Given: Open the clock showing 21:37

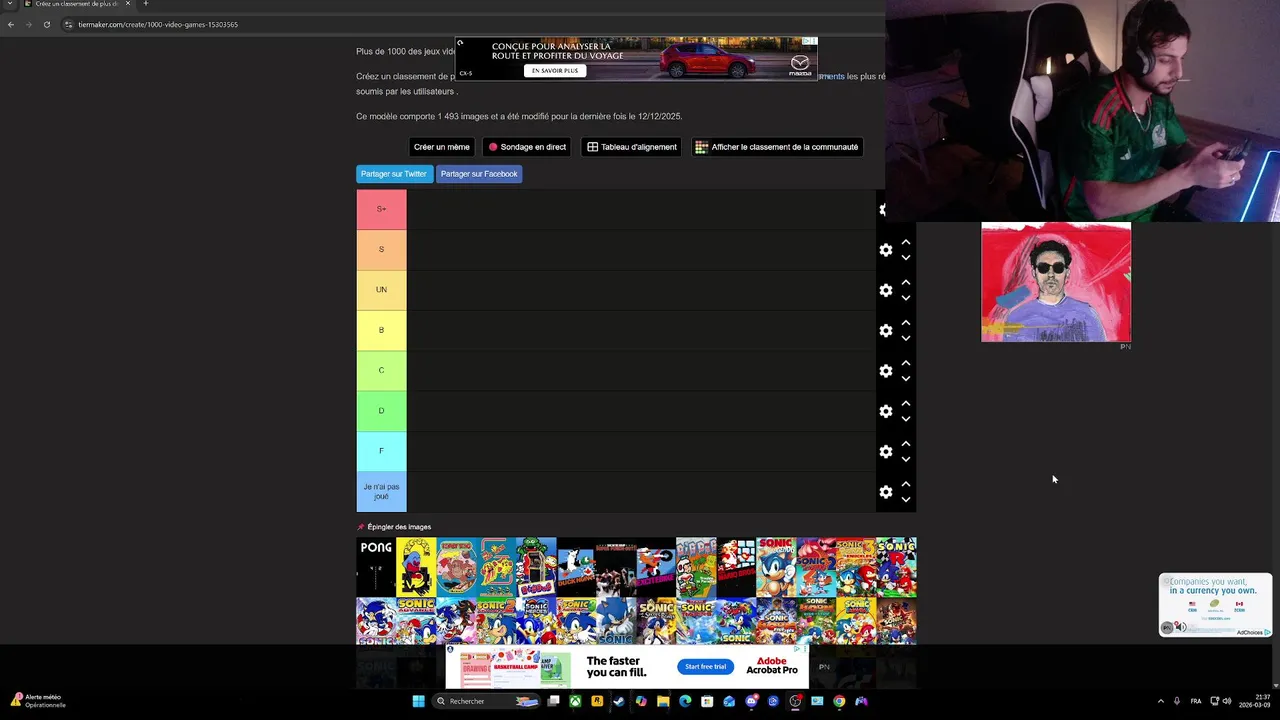Looking at the screenshot, I should click(1256, 701).
